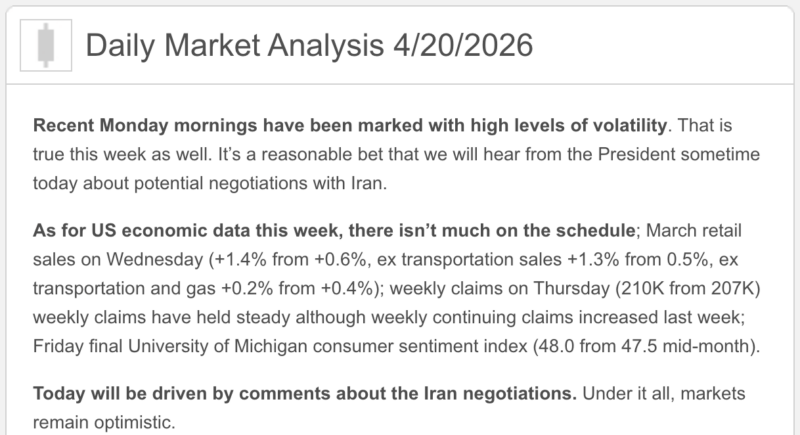Click the candlestick chart icon

tap(45, 46)
